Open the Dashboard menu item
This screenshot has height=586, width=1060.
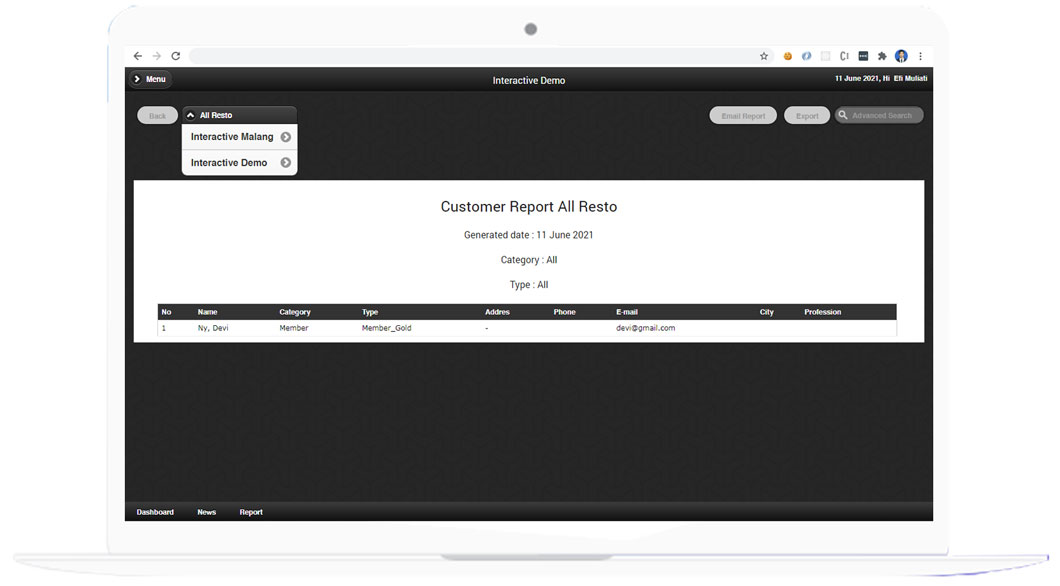(x=155, y=512)
